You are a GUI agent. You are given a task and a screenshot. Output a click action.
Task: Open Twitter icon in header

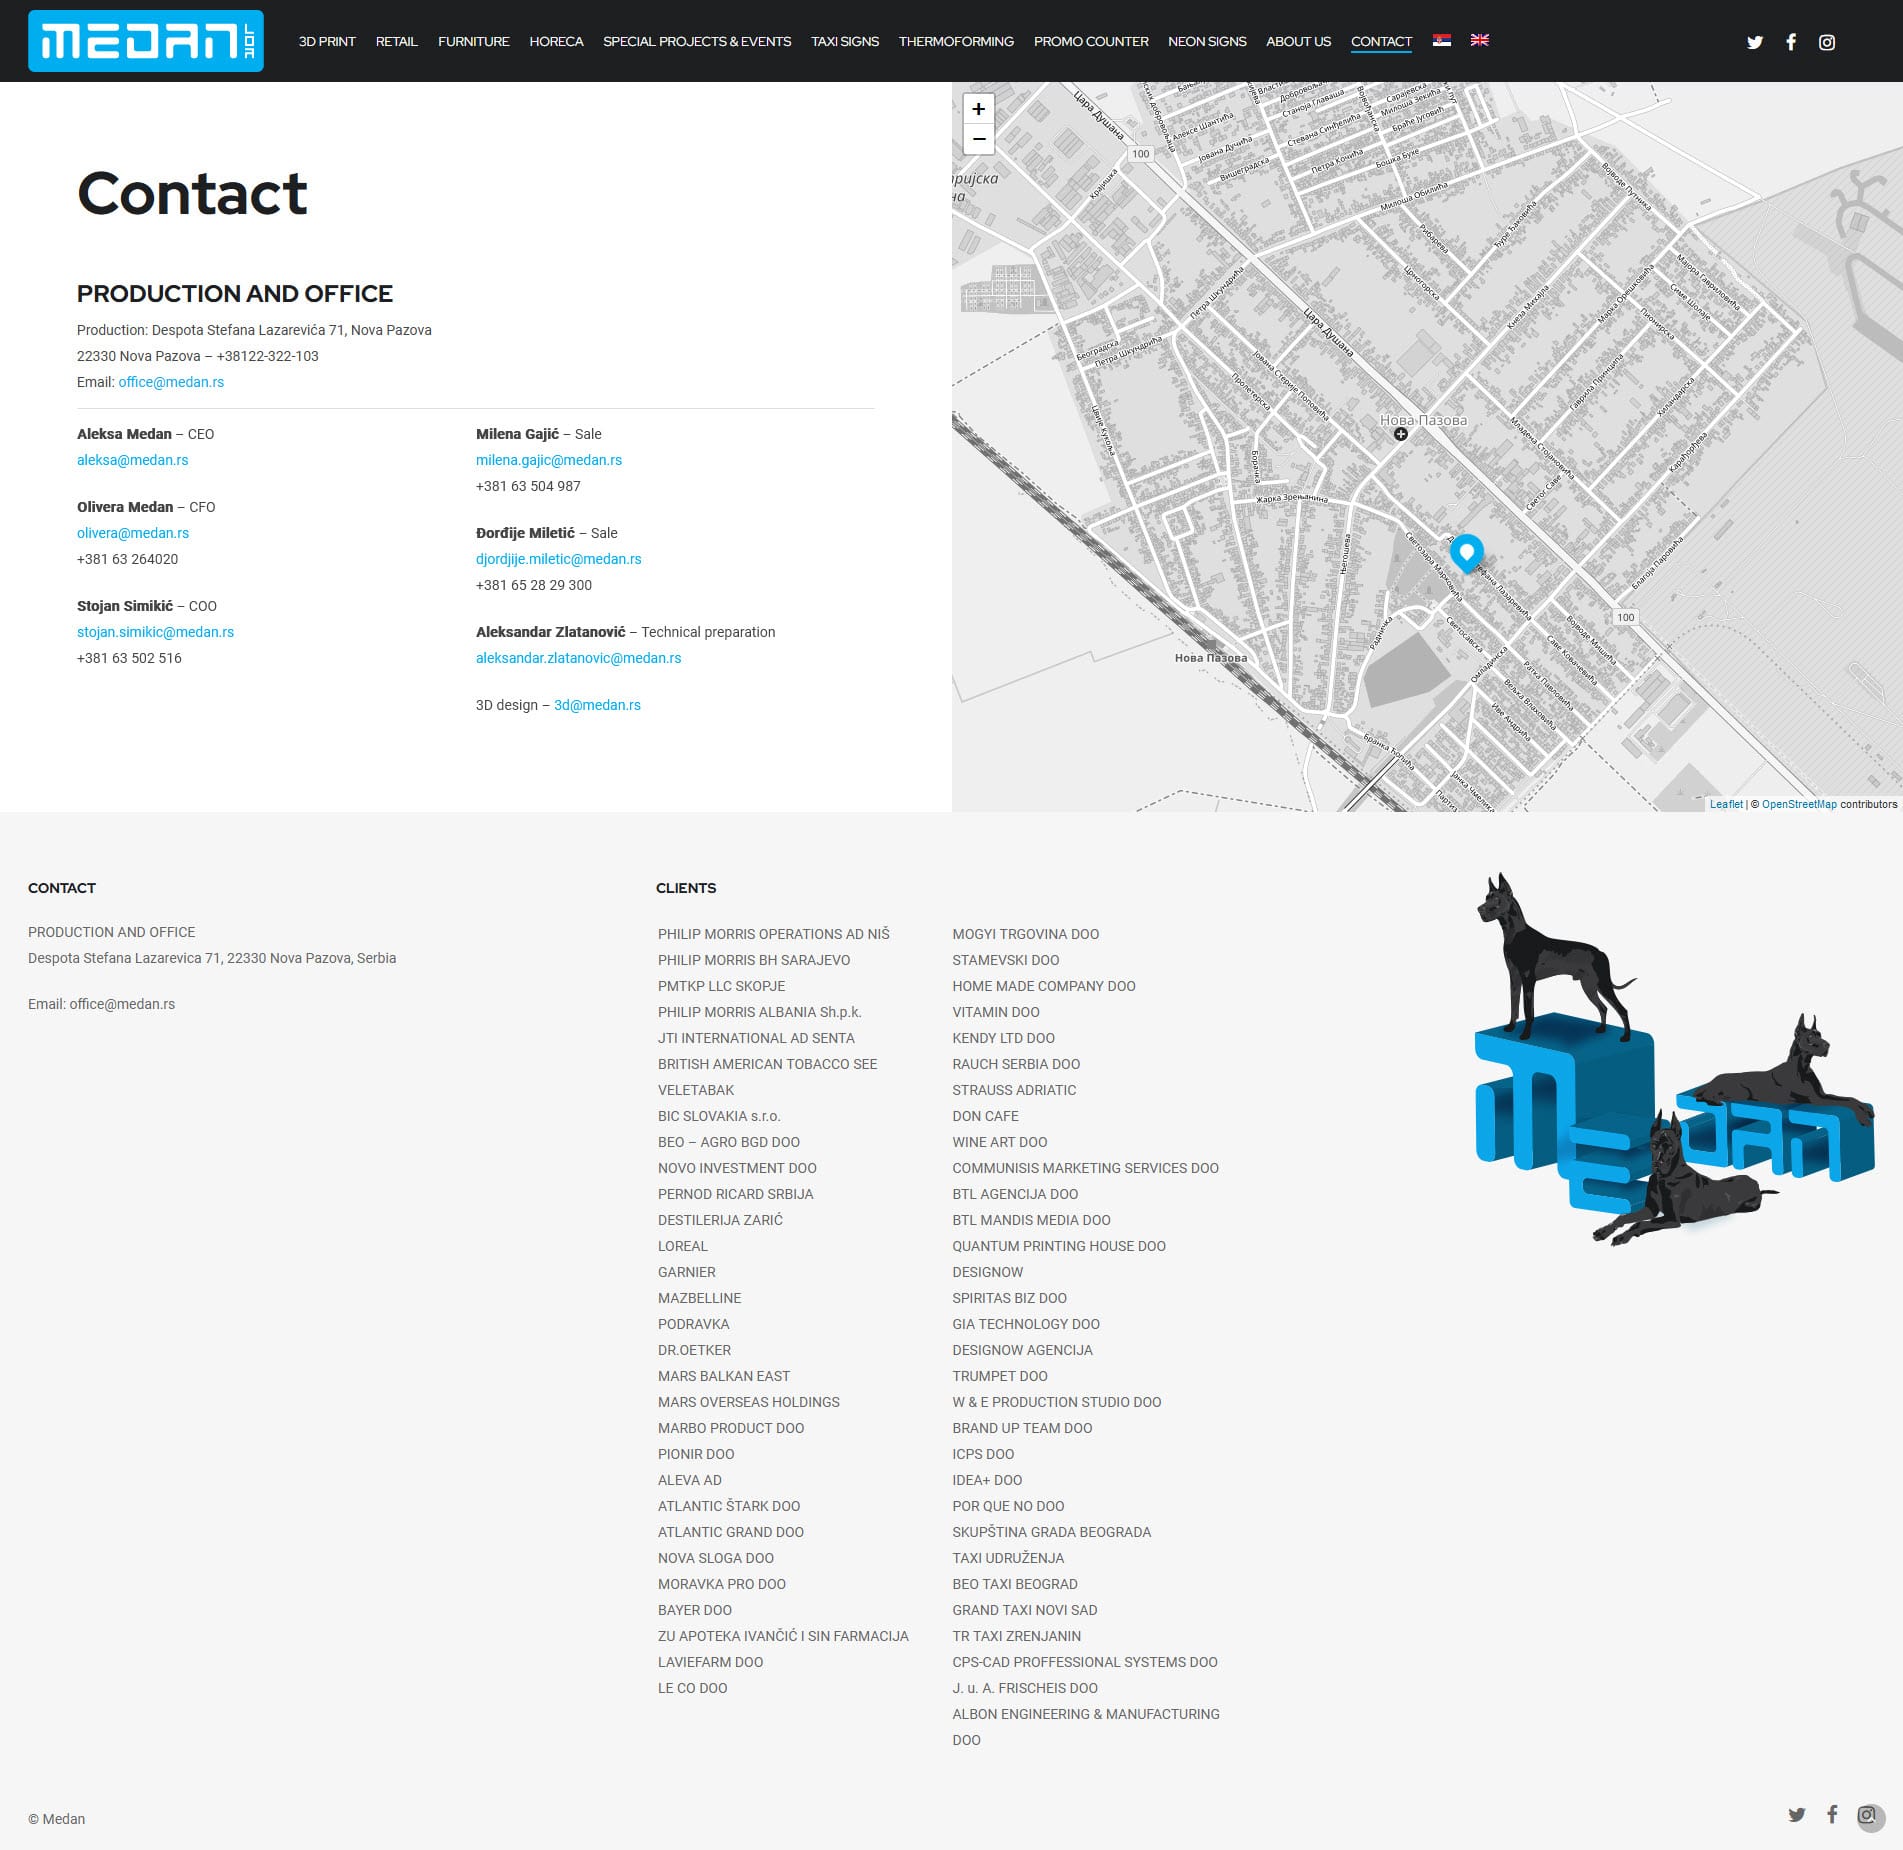pyautogui.click(x=1755, y=42)
